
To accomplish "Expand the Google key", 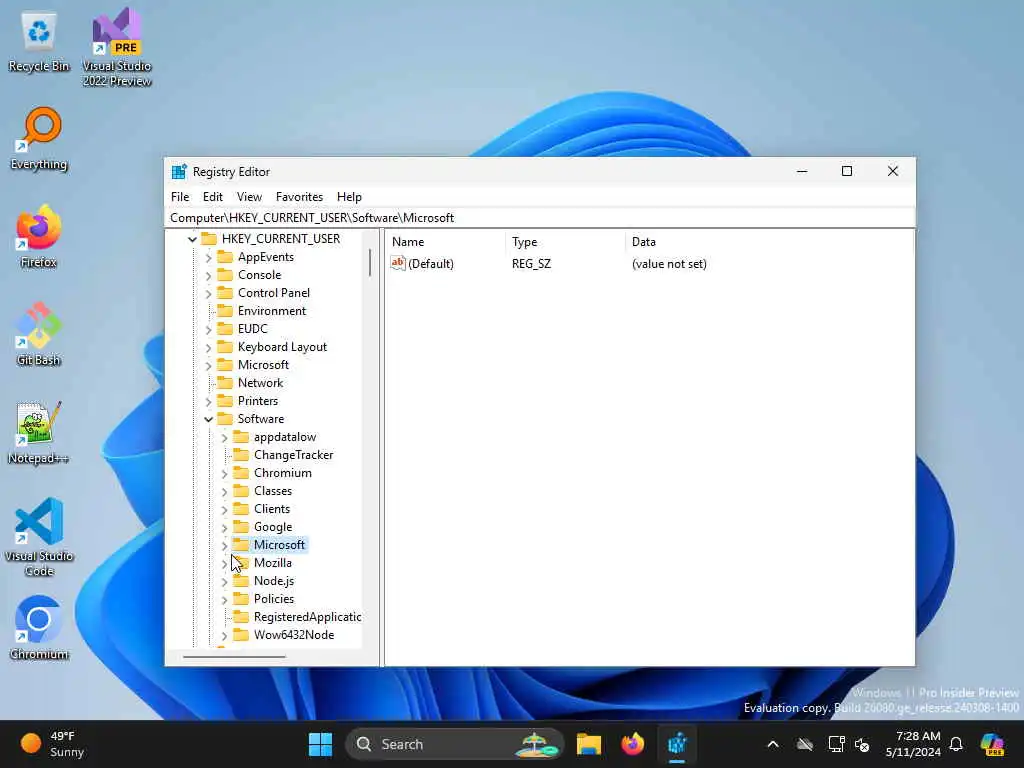I will coord(225,527).
